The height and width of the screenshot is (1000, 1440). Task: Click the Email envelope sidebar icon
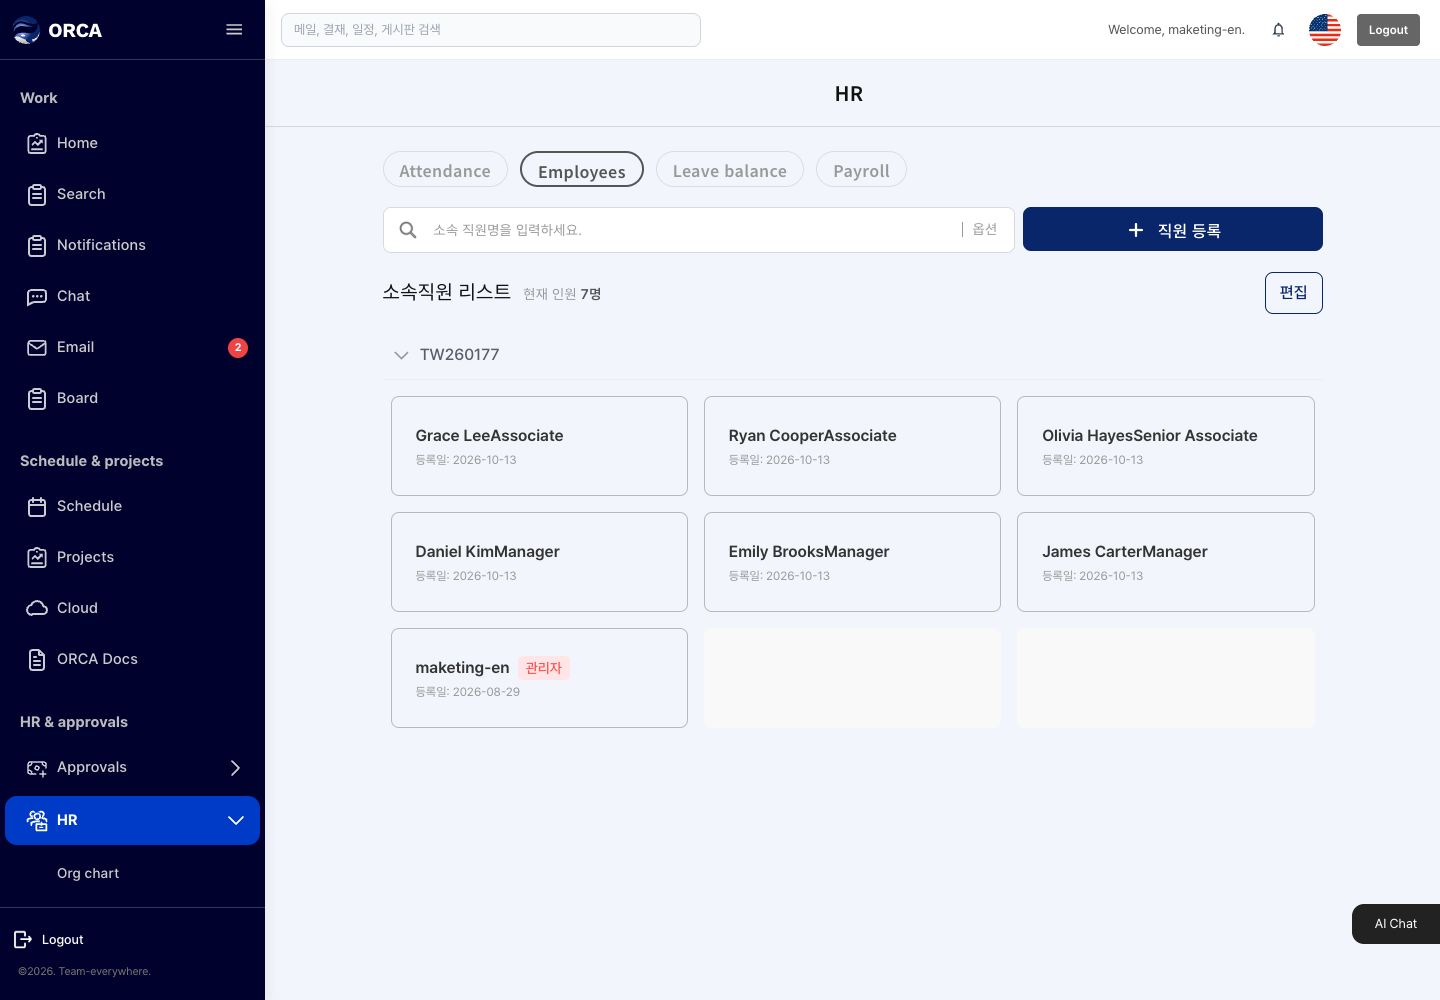37,347
